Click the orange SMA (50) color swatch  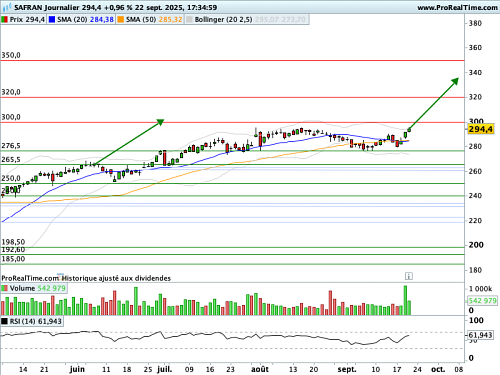(x=120, y=20)
